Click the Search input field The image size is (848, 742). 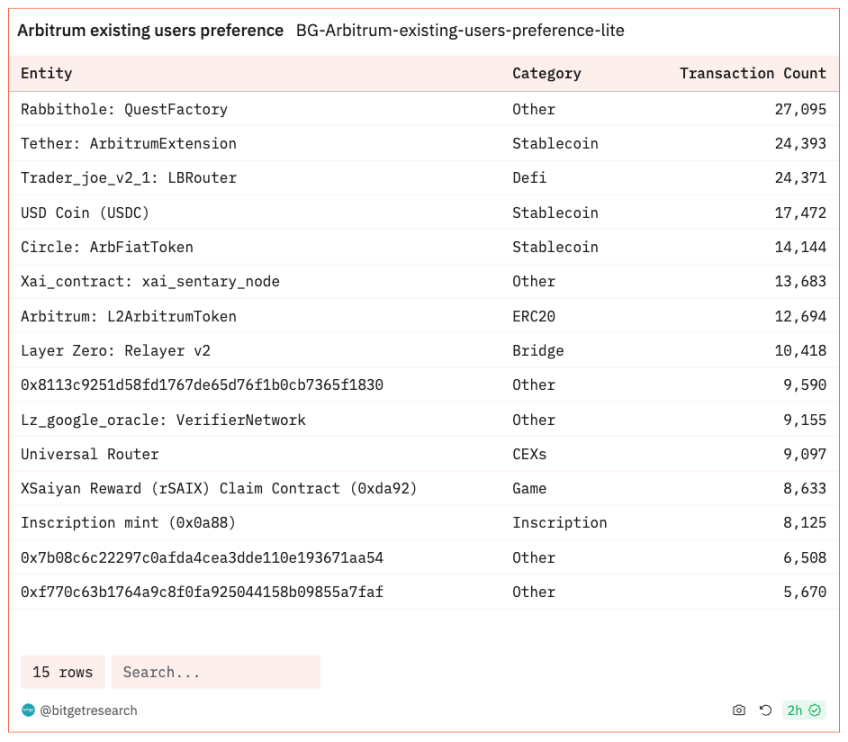[x=215, y=672]
